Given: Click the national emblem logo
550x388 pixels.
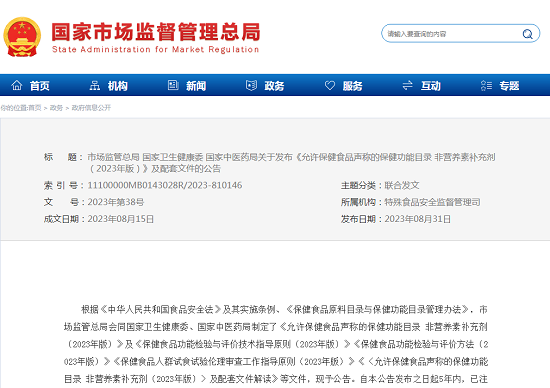Looking at the screenshot, I should point(22,37).
